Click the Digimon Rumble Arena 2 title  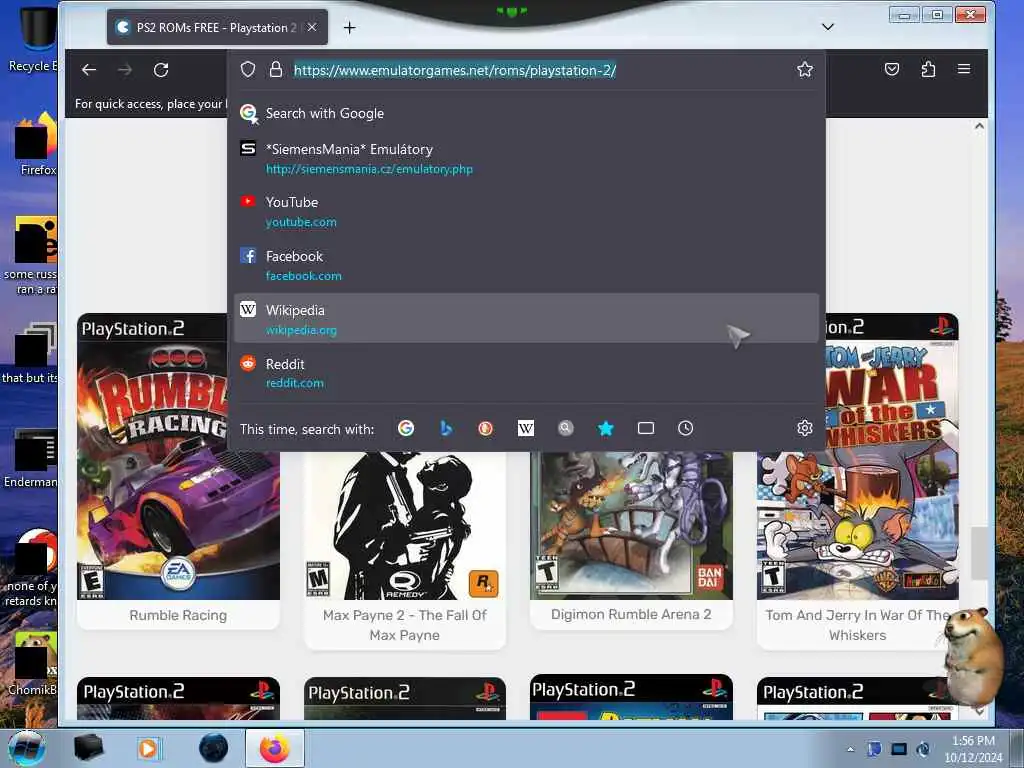point(632,615)
